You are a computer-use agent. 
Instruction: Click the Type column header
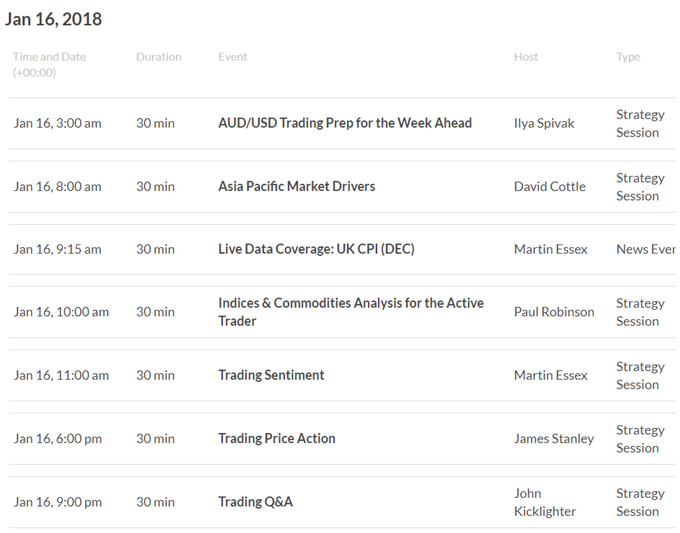point(628,57)
